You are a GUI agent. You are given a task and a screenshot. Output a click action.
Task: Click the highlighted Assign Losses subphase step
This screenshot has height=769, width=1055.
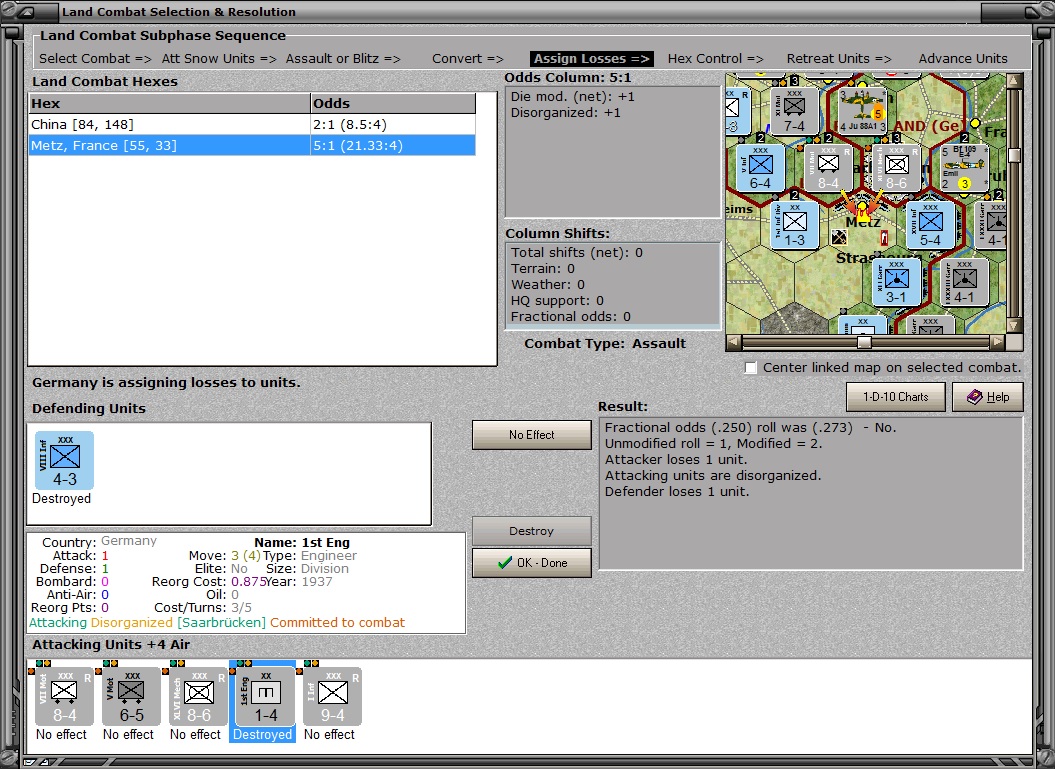pos(591,59)
